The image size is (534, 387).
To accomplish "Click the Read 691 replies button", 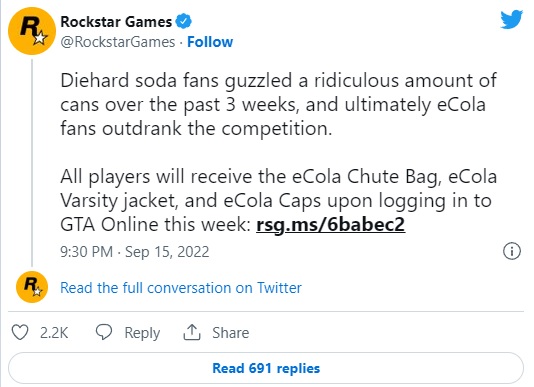I will (266, 368).
